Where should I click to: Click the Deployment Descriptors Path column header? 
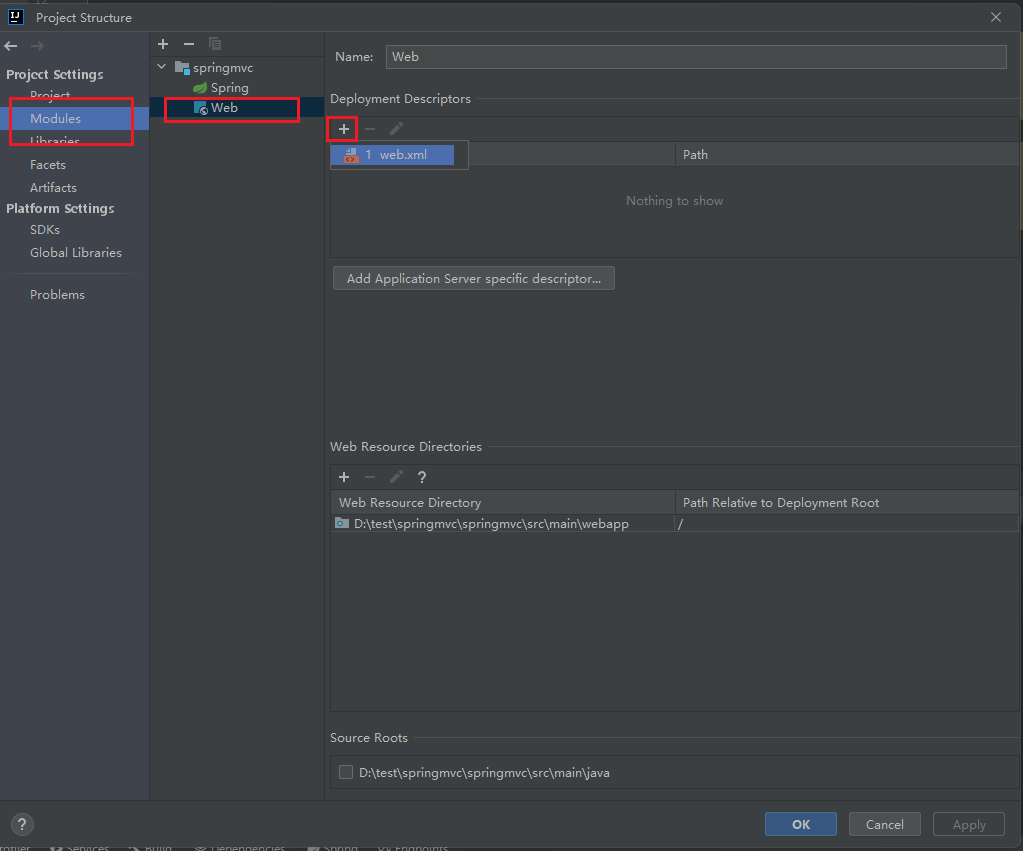point(847,155)
